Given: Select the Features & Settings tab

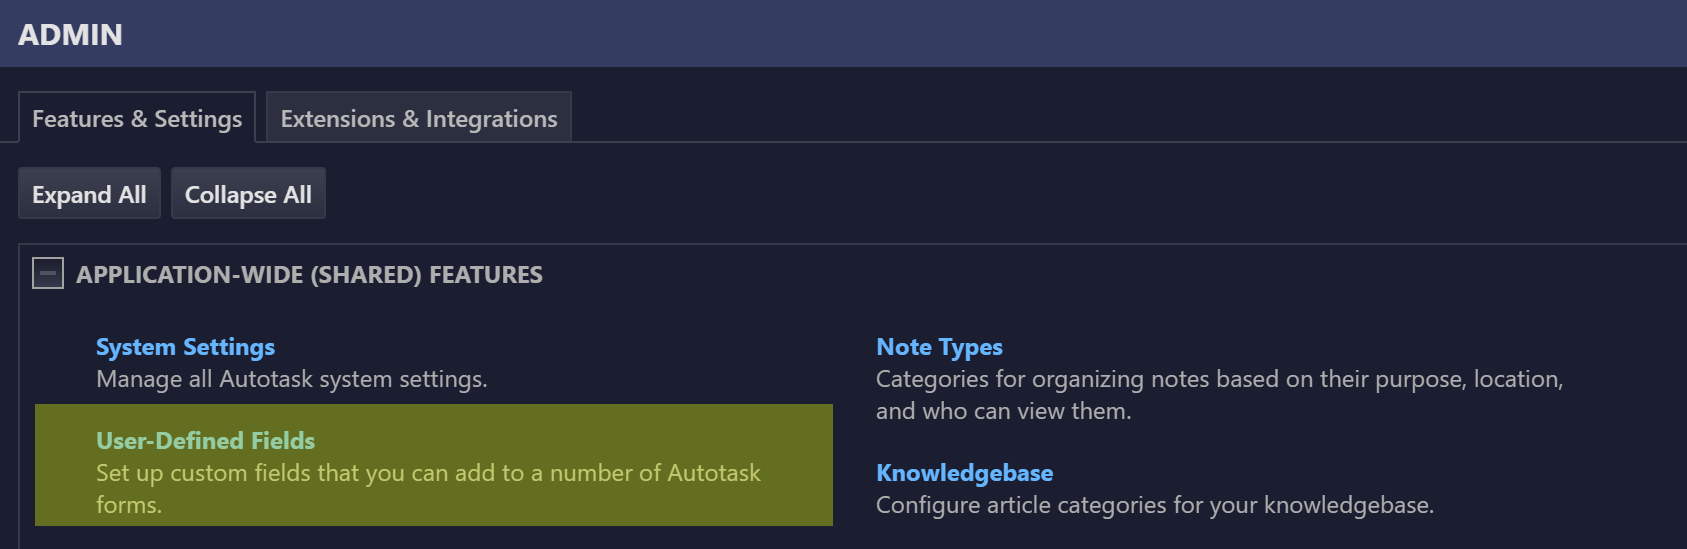Looking at the screenshot, I should tap(137, 118).
